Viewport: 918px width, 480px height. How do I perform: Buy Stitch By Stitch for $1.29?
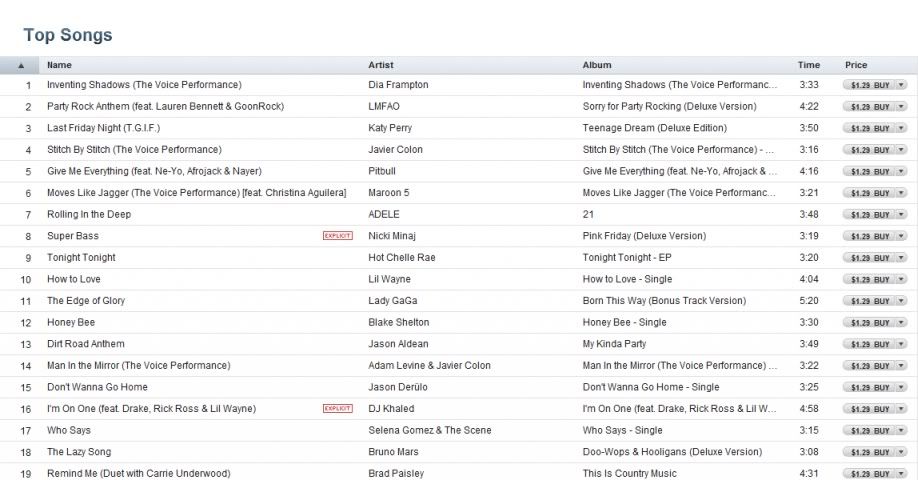click(x=869, y=150)
